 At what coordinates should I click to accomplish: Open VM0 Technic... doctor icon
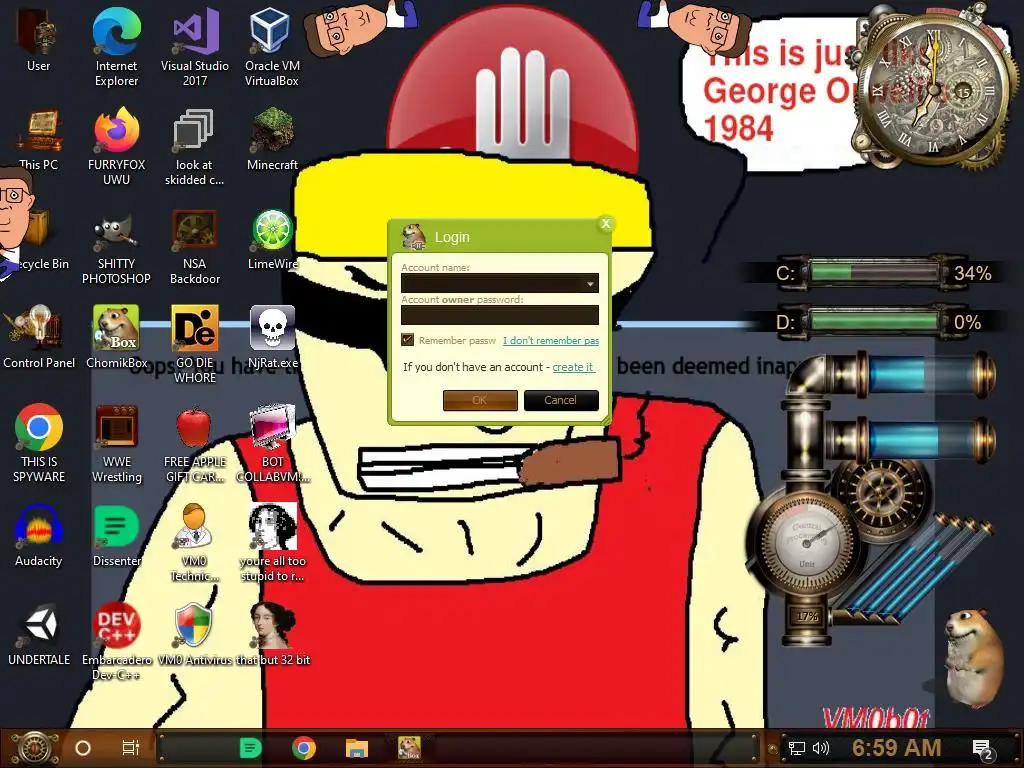click(194, 542)
